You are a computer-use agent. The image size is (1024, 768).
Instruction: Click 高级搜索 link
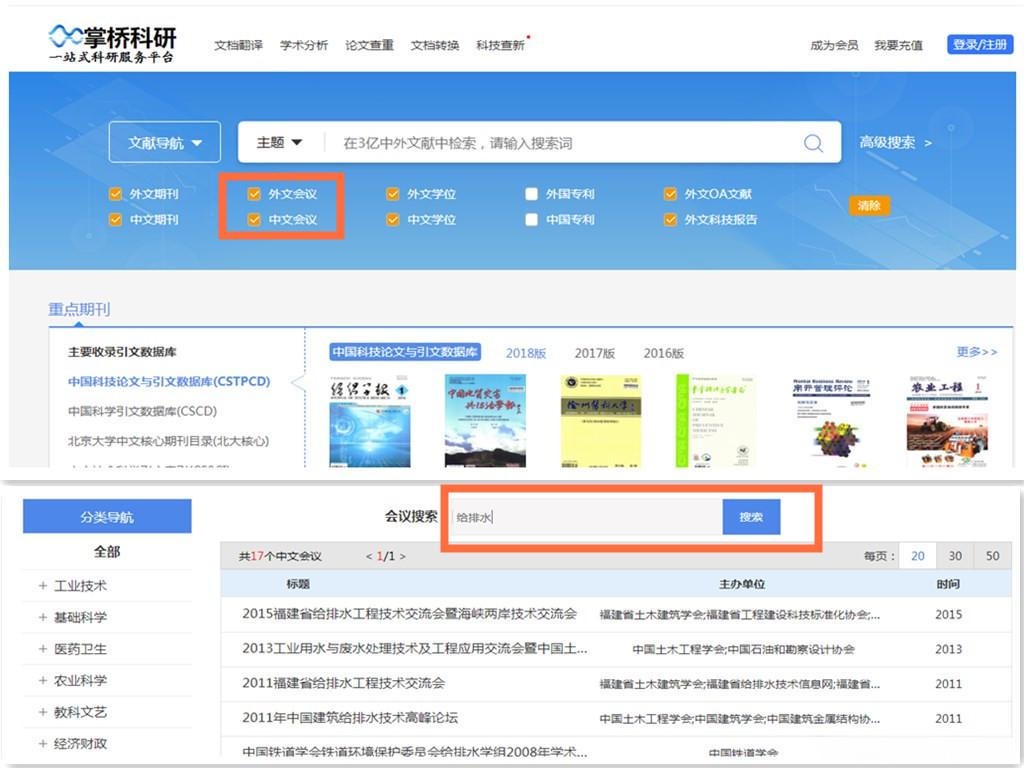pos(895,142)
